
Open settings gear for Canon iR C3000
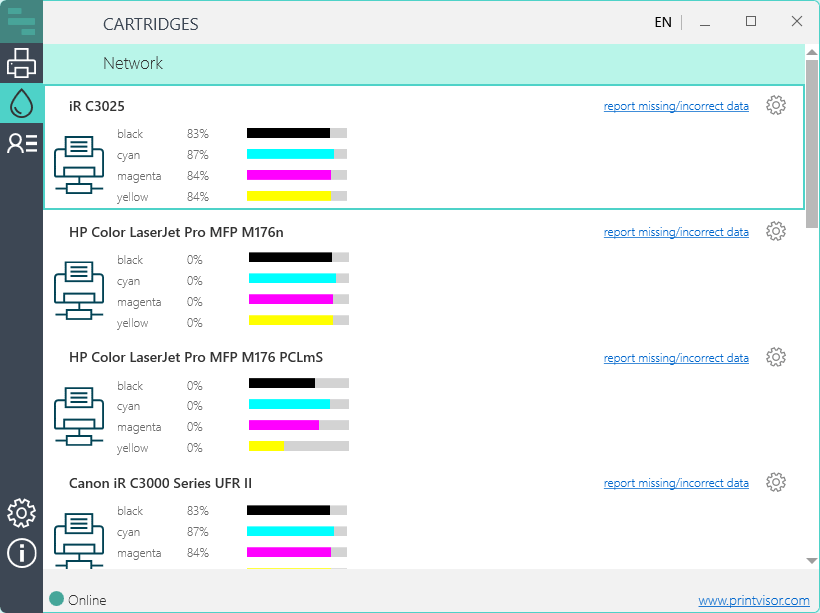tap(775, 483)
